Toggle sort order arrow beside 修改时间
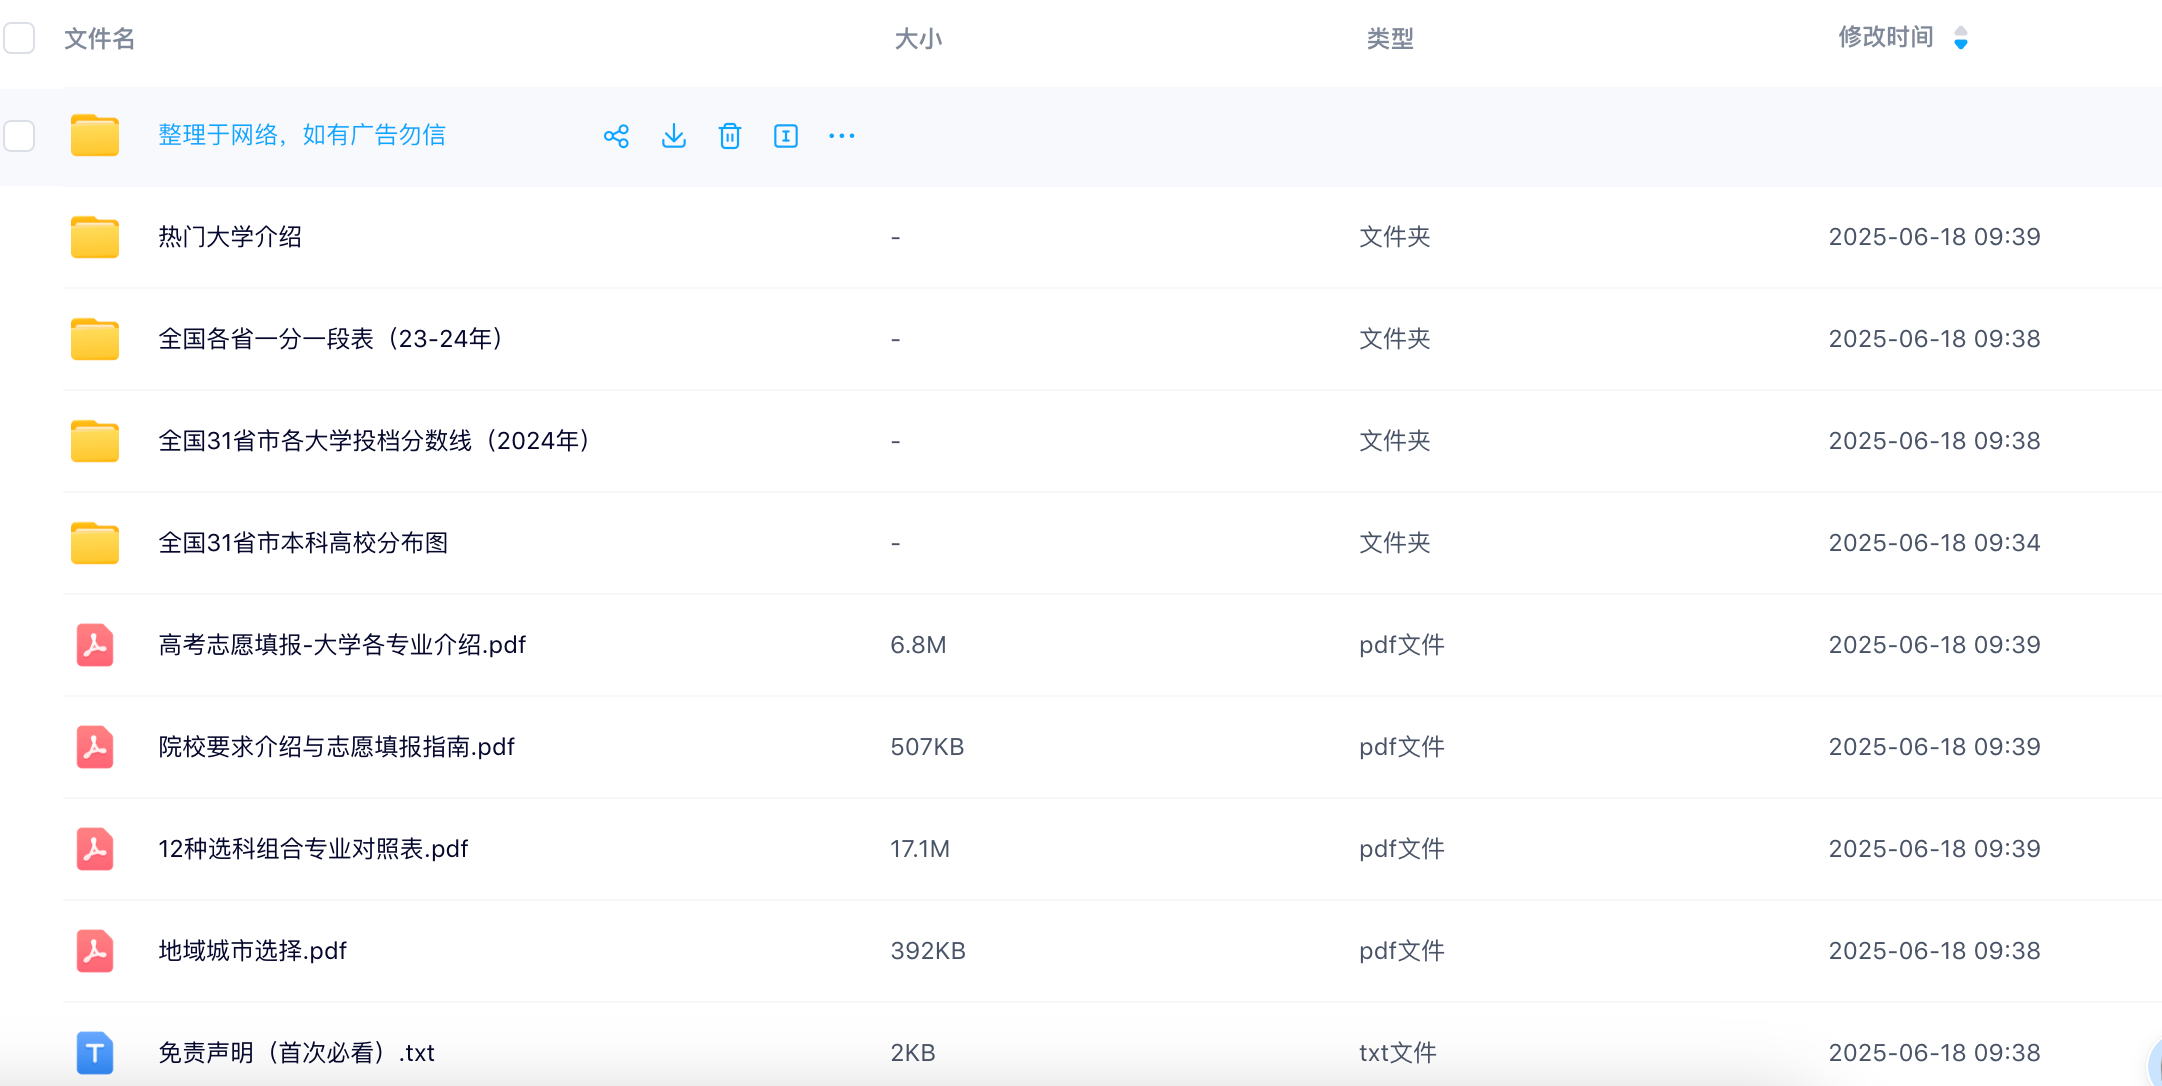 [x=1961, y=38]
